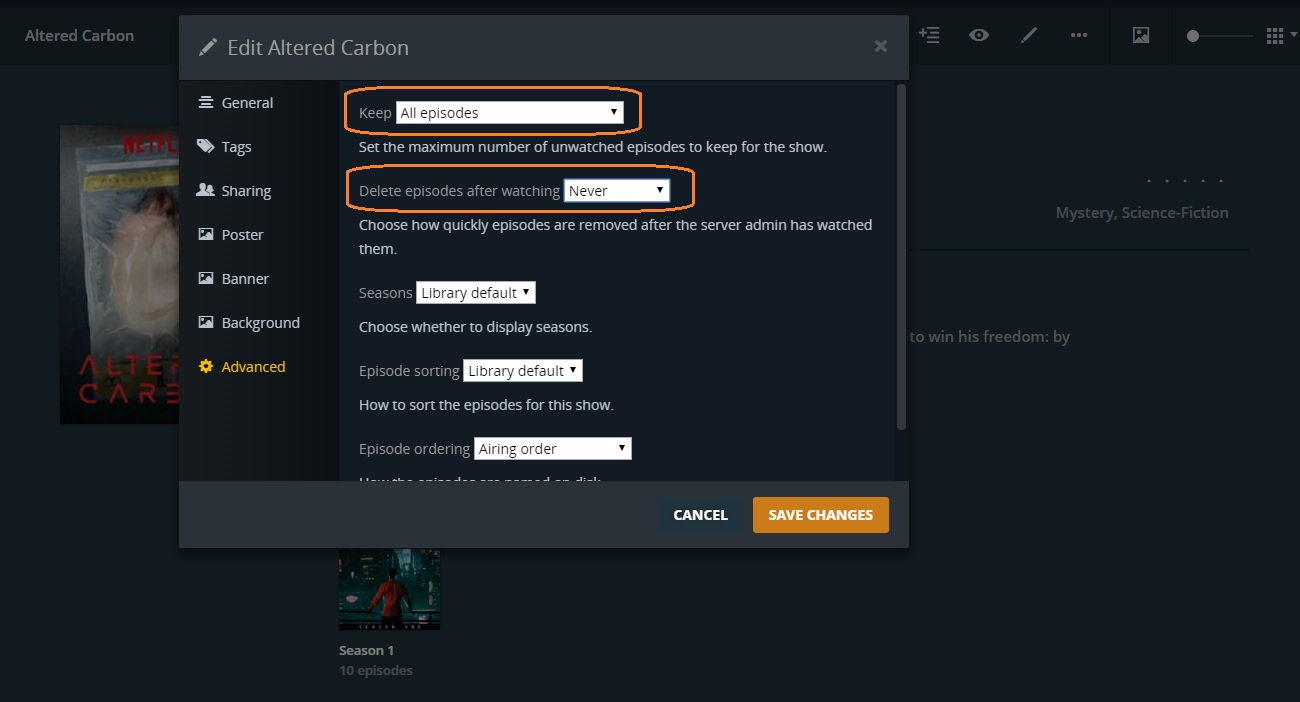Screen dimensions: 1300x702
Task: Click the pencil edit icon in toolbar
Action: tap(1029, 35)
